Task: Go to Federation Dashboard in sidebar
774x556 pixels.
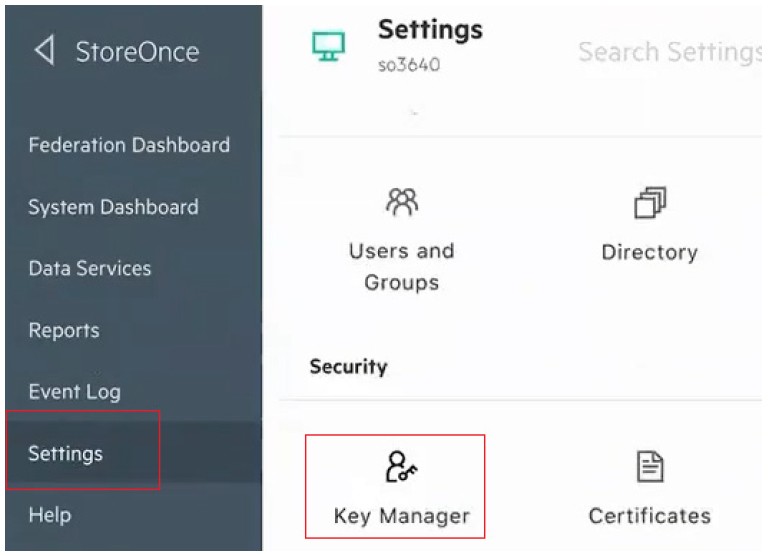Action: pos(129,145)
